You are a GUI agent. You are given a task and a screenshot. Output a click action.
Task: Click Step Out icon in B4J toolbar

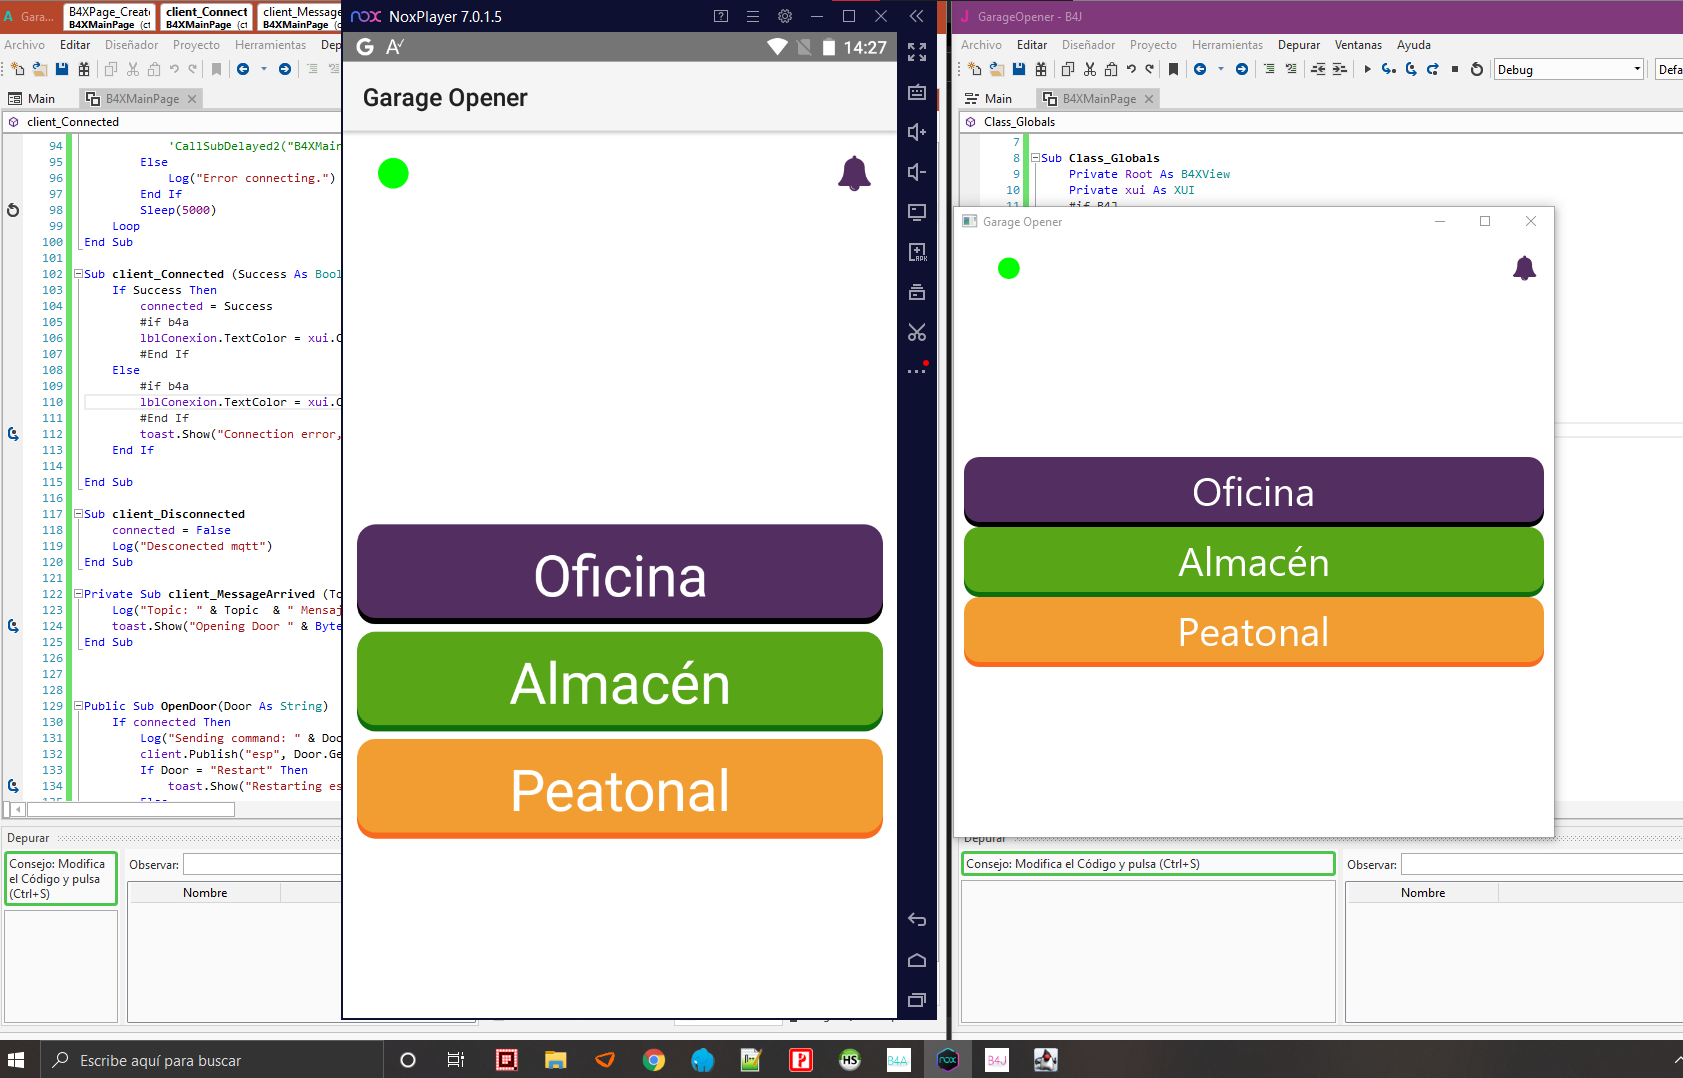pyautogui.click(x=1433, y=69)
